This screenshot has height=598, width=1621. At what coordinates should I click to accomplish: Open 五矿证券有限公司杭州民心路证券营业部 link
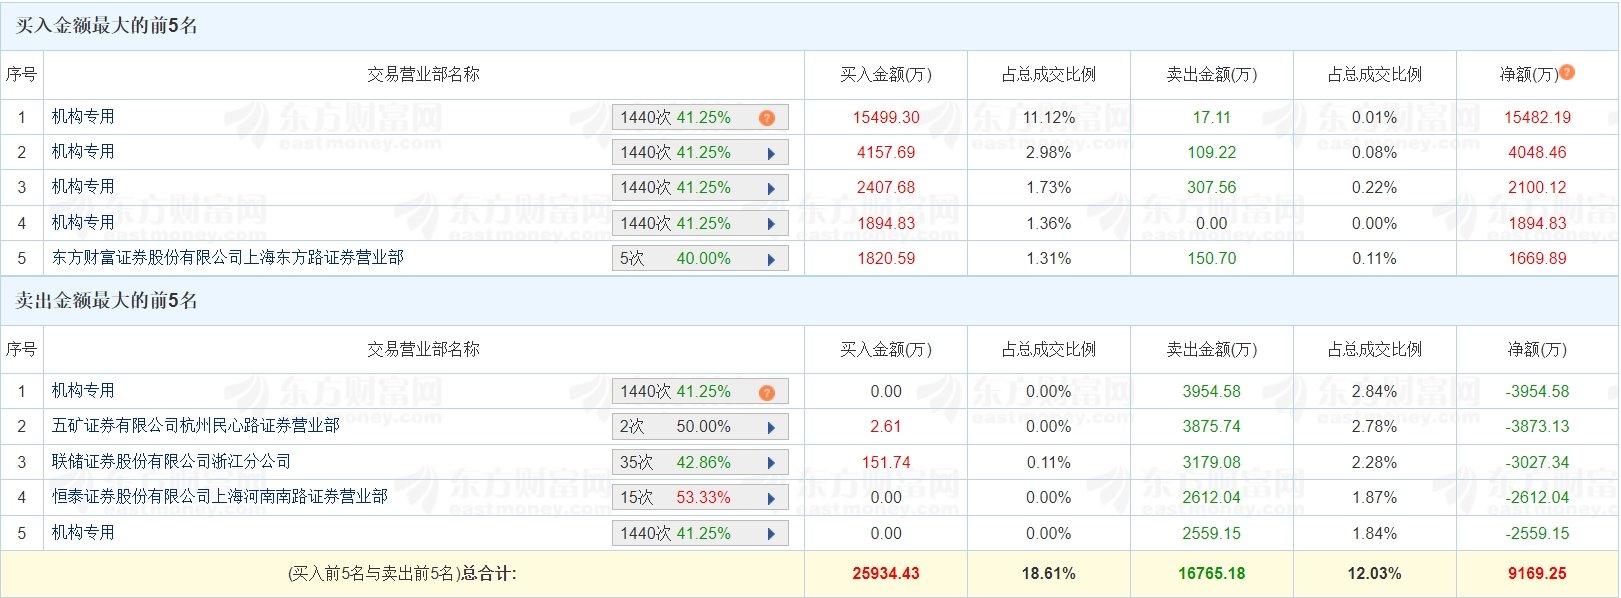click(x=196, y=426)
